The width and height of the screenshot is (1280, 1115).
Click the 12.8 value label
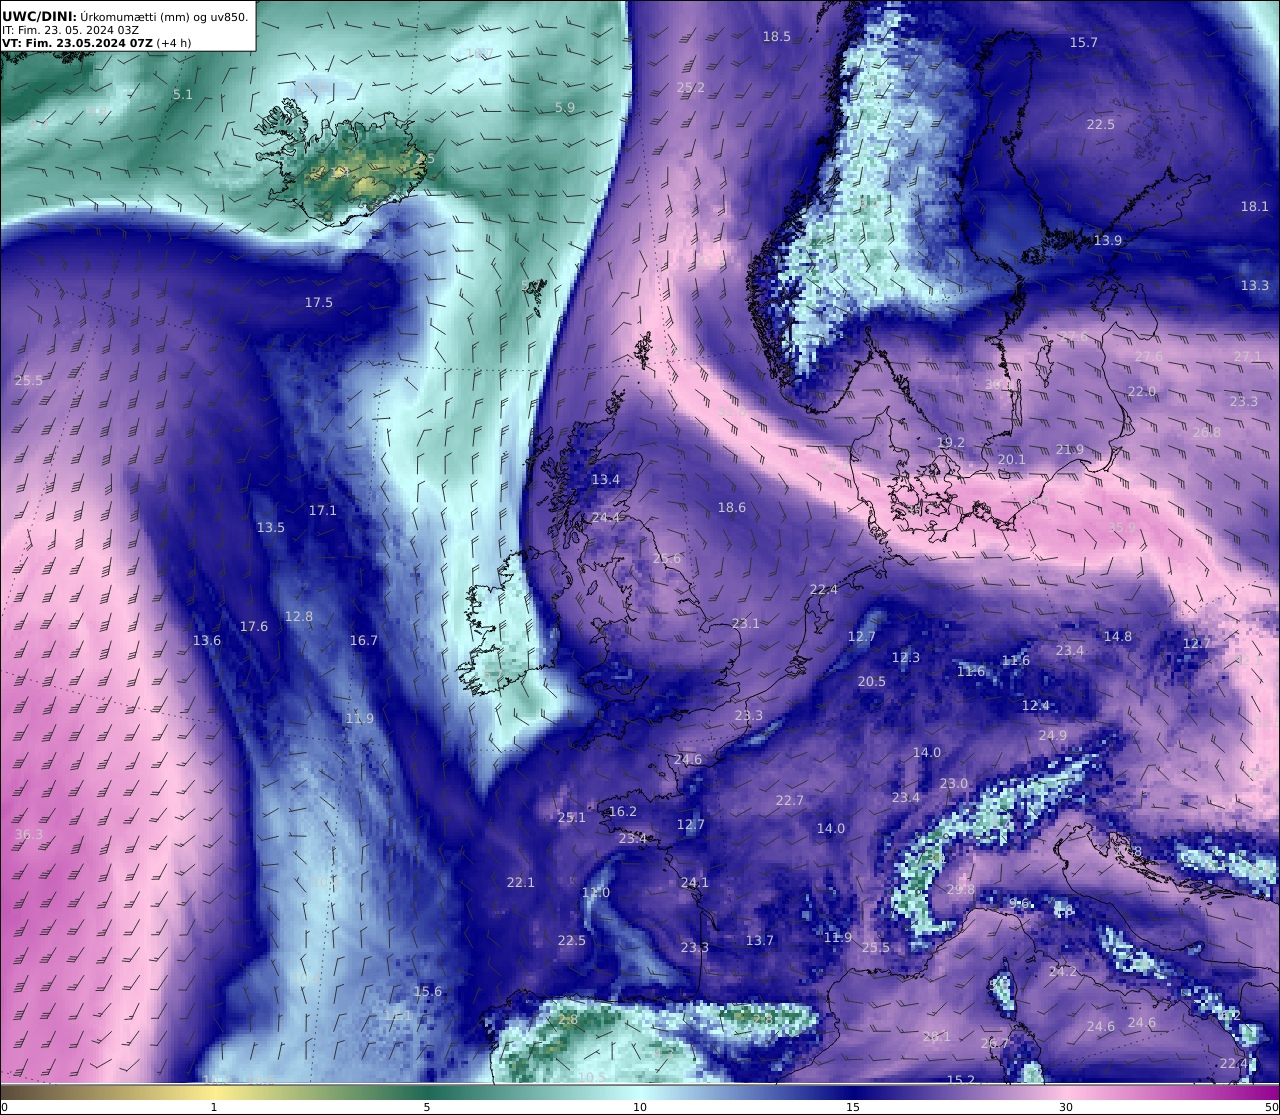(299, 616)
